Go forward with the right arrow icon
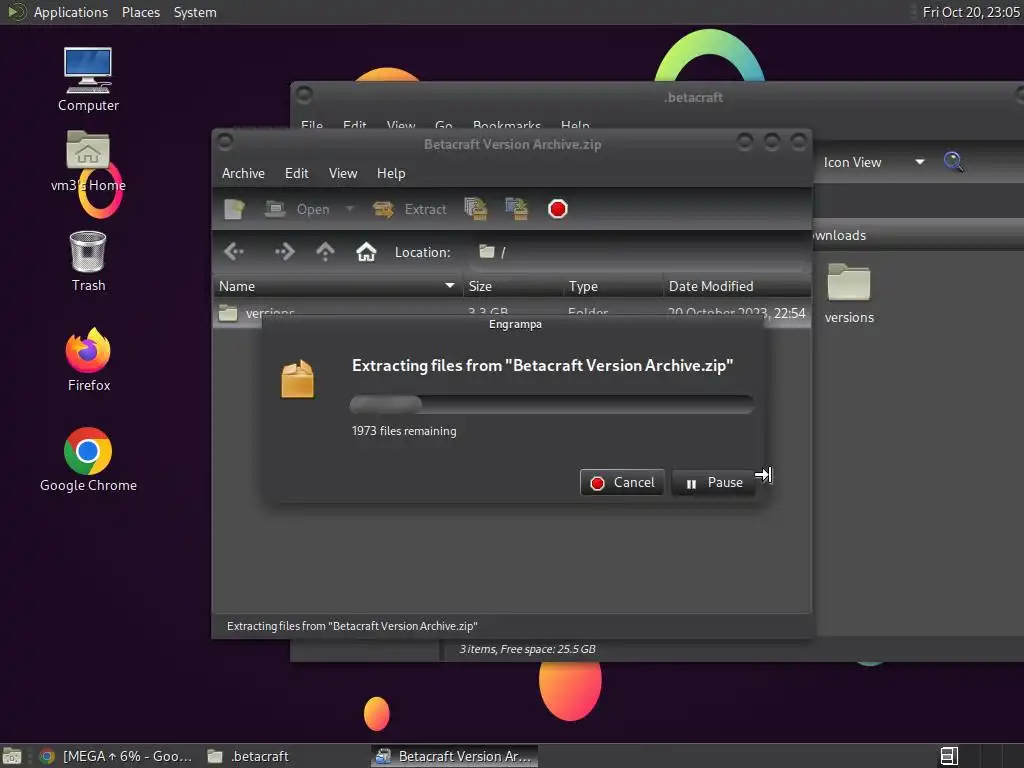1024x768 pixels. 284,251
